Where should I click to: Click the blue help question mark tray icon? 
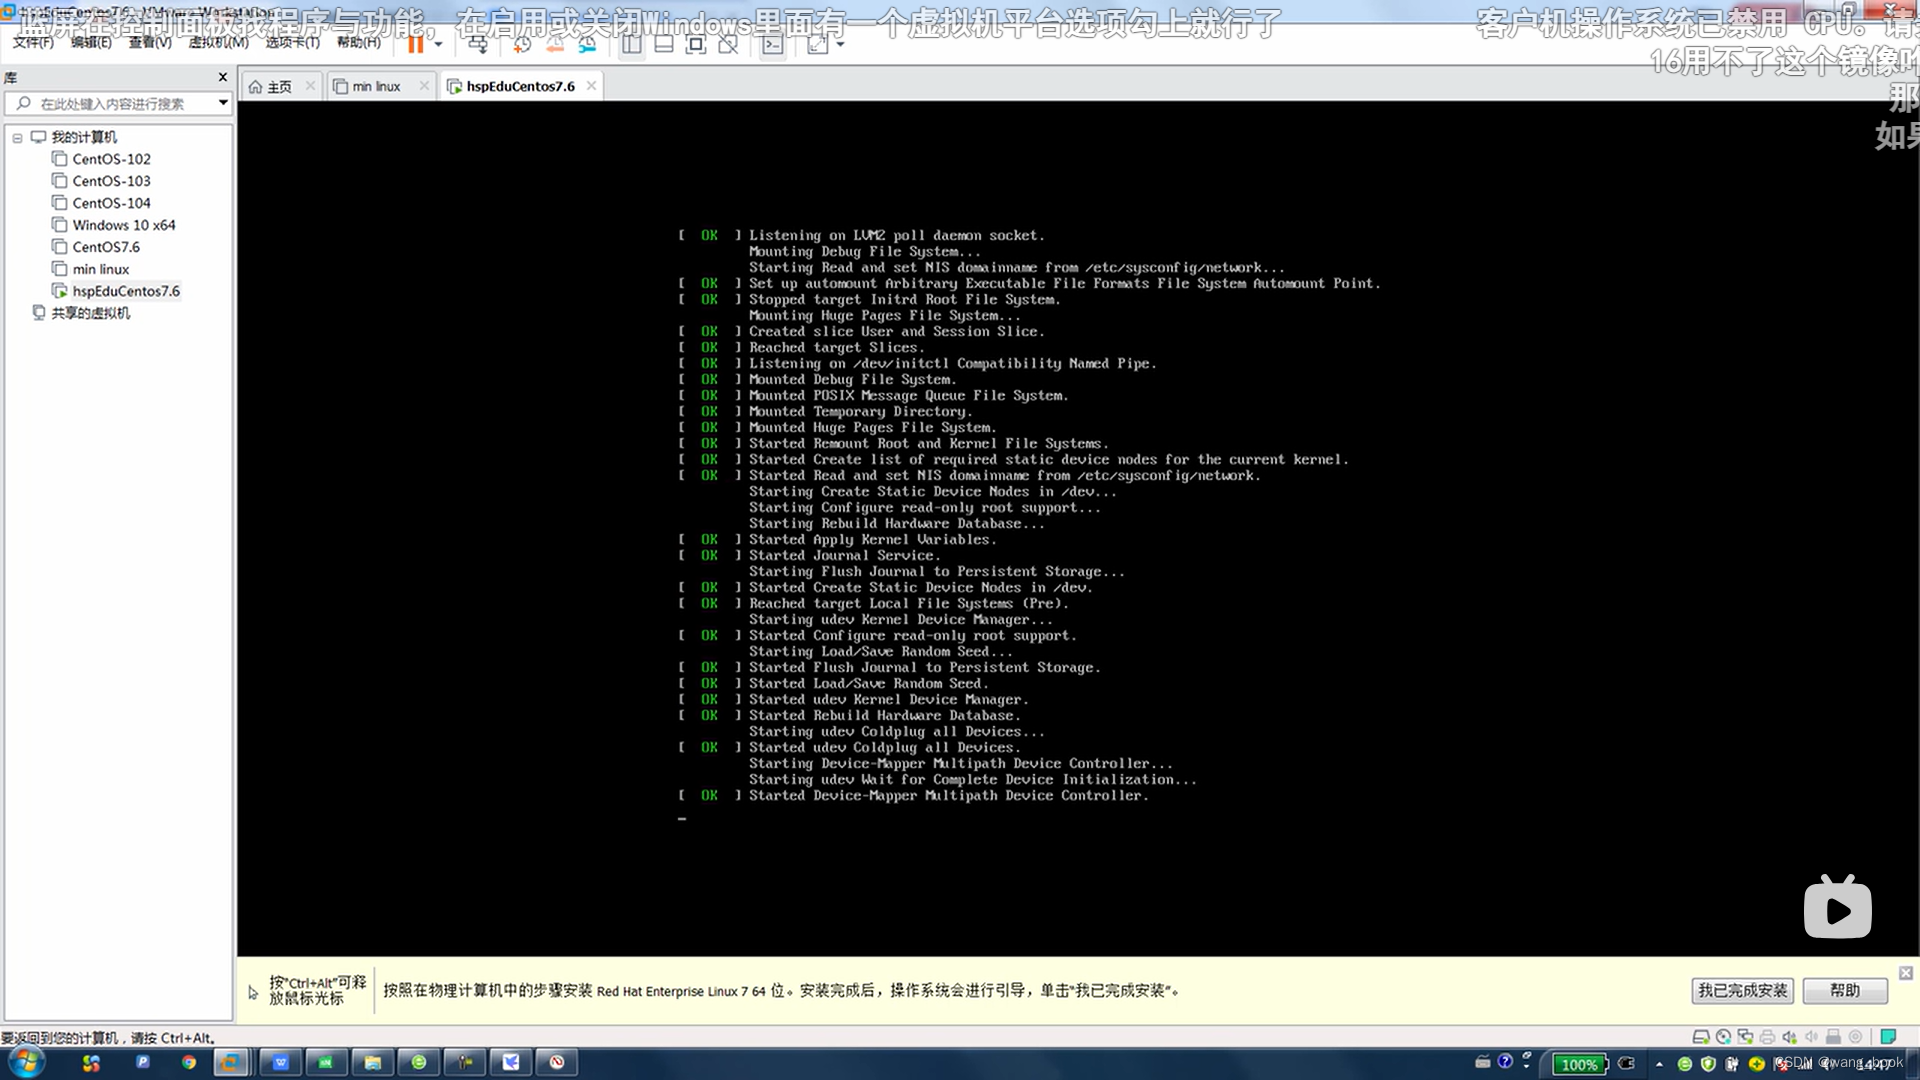[1505, 1061]
